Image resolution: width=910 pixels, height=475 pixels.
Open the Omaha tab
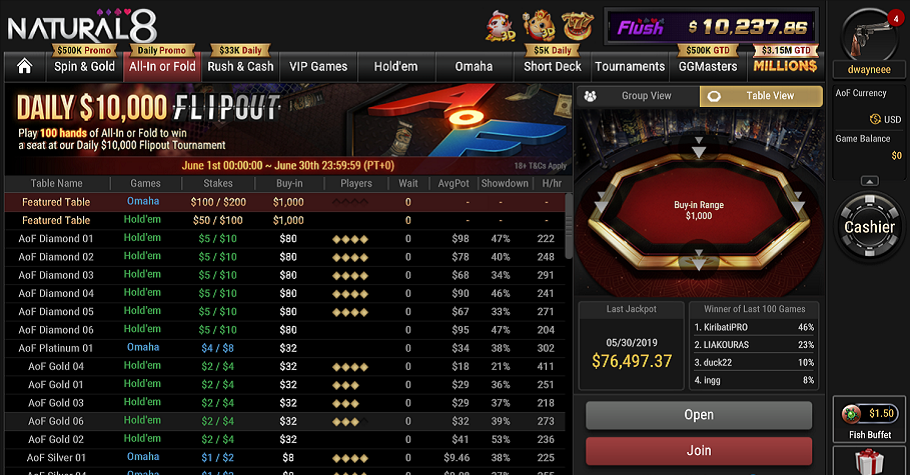474,66
